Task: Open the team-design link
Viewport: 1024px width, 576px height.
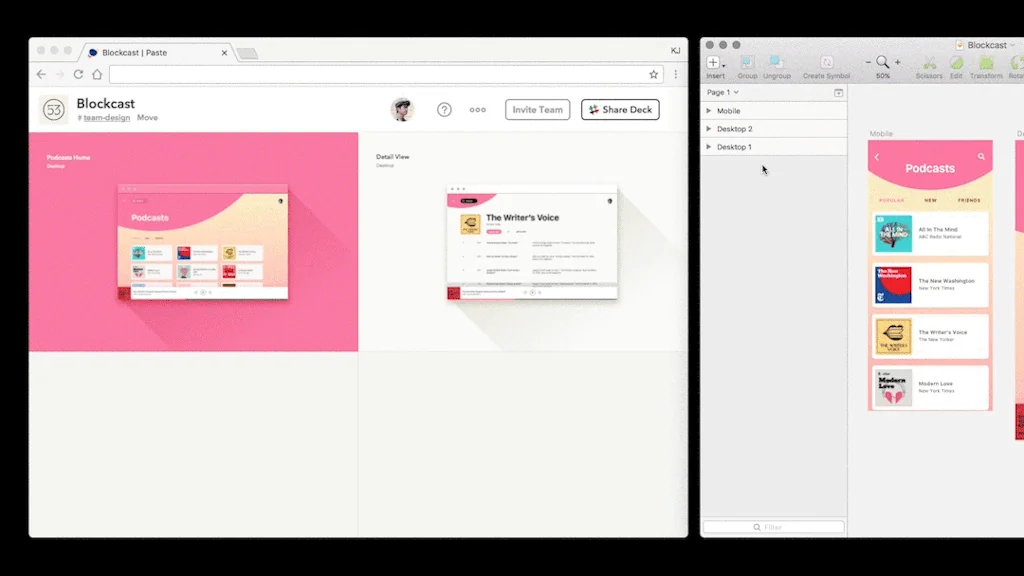Action: pos(106,117)
